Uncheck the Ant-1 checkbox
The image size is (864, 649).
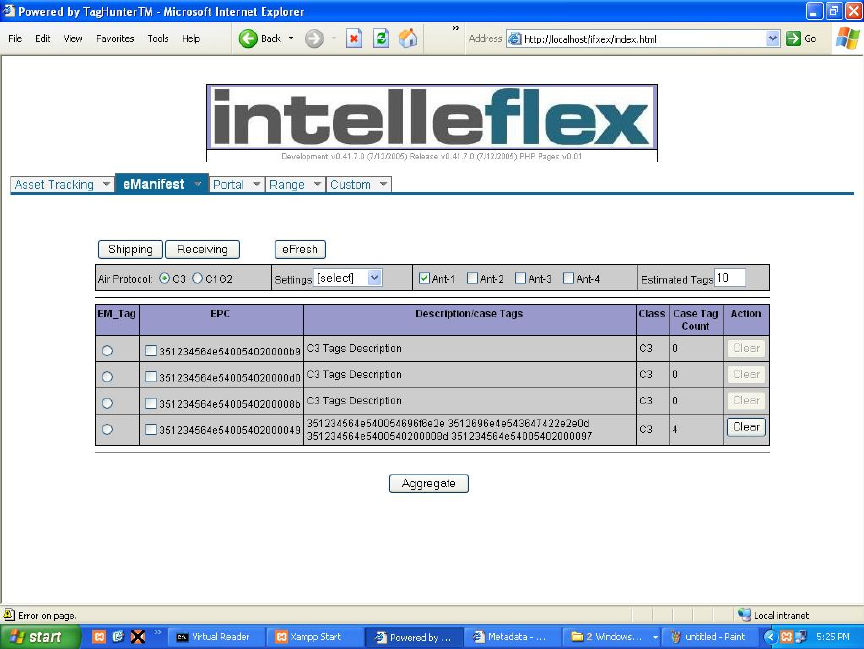click(424, 278)
